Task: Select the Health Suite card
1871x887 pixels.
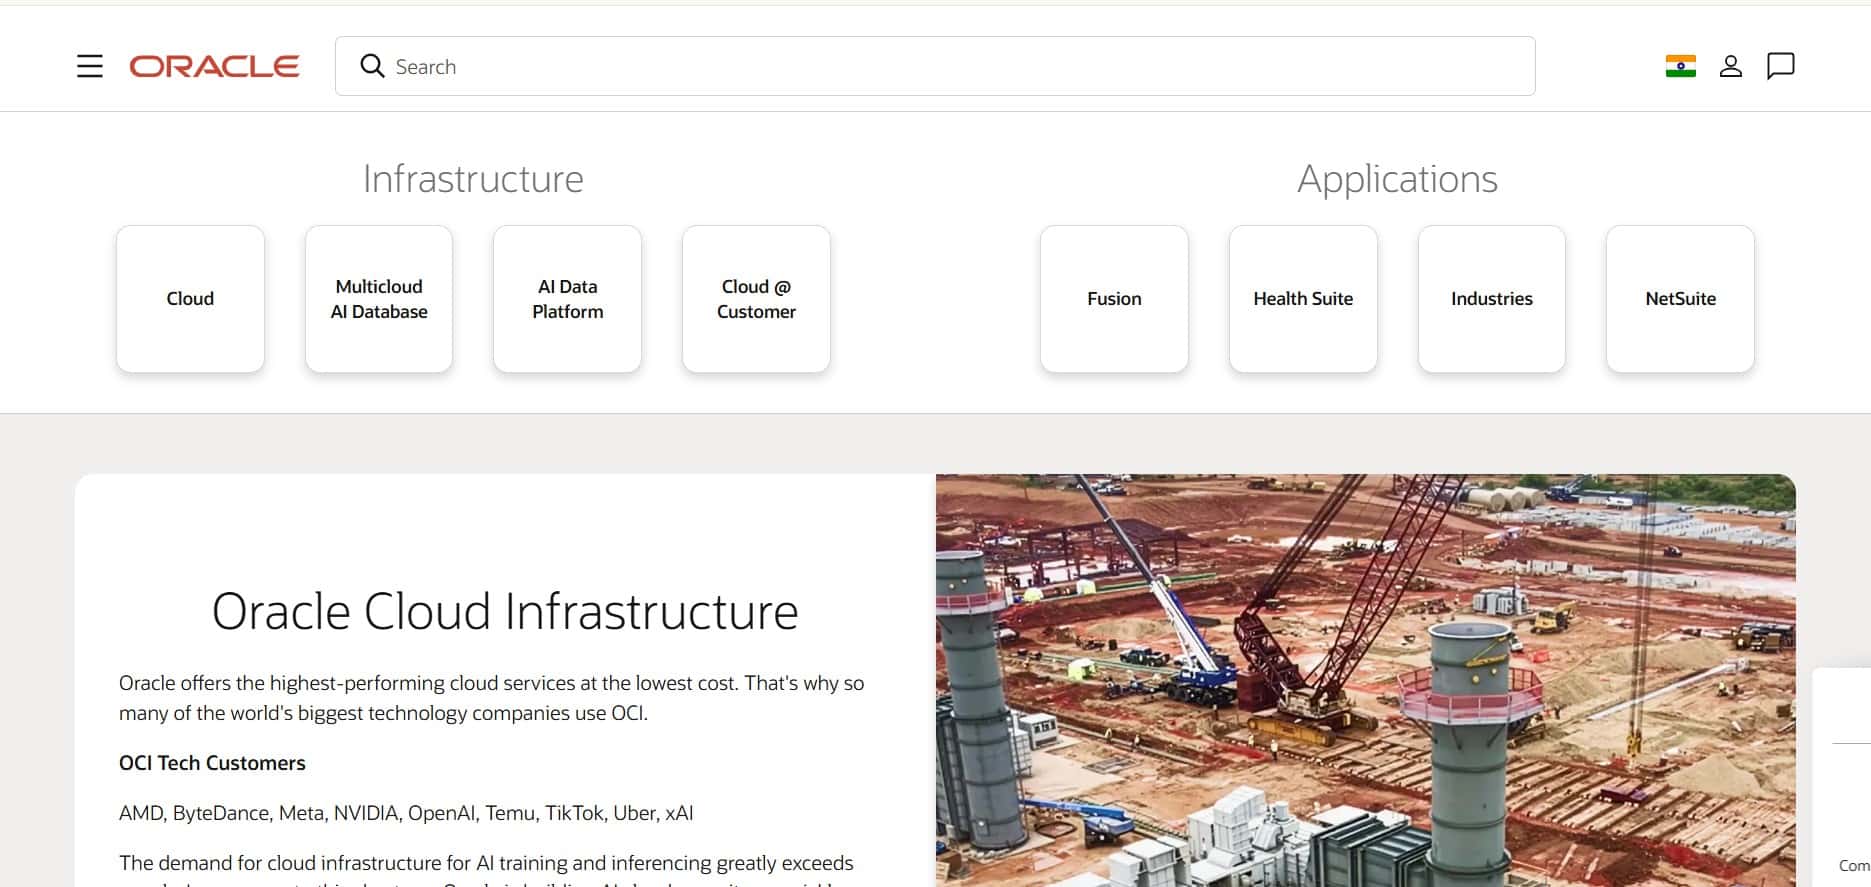Action: (1303, 299)
